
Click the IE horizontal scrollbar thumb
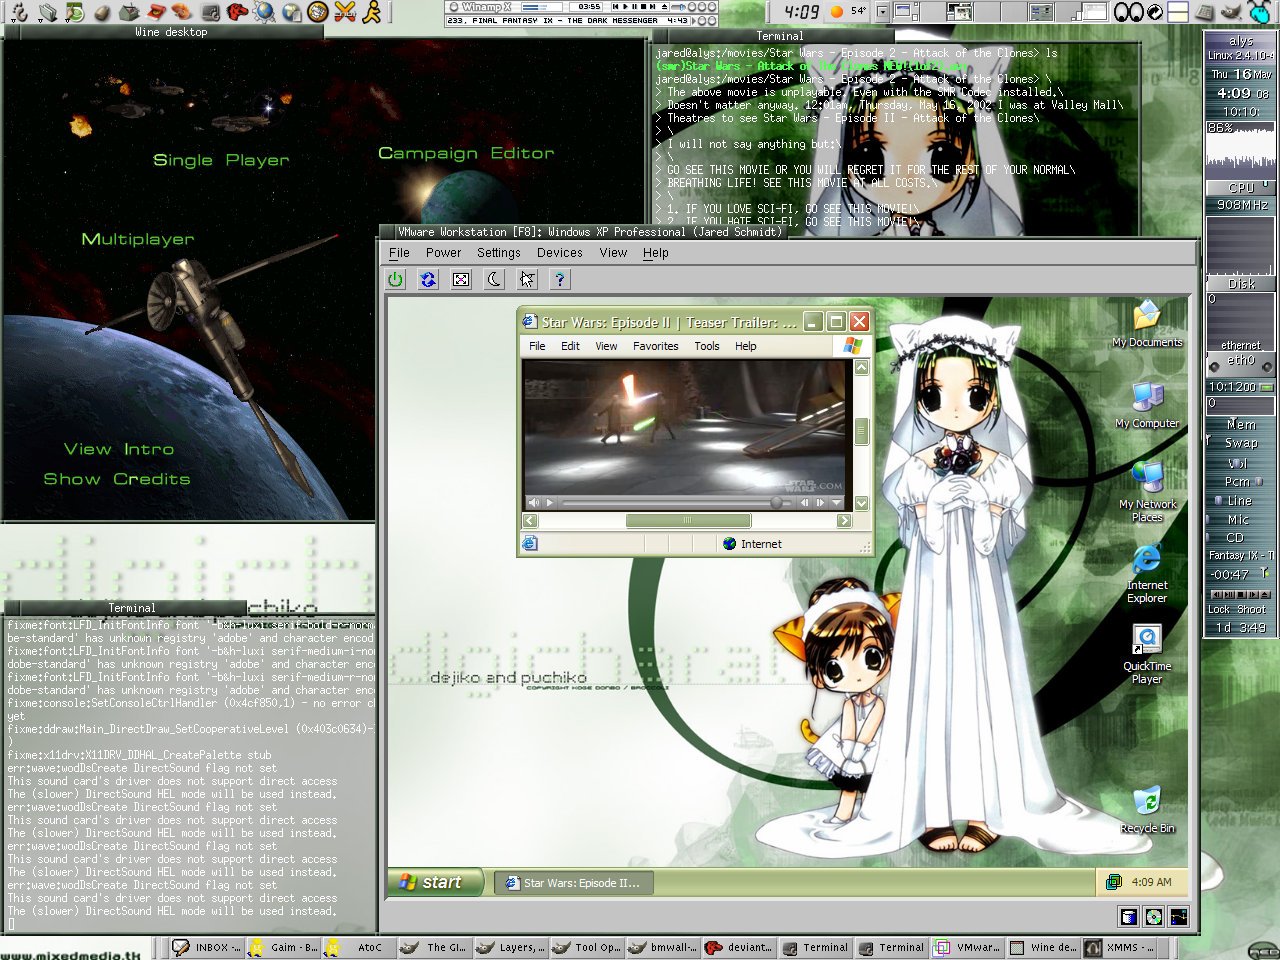(688, 520)
